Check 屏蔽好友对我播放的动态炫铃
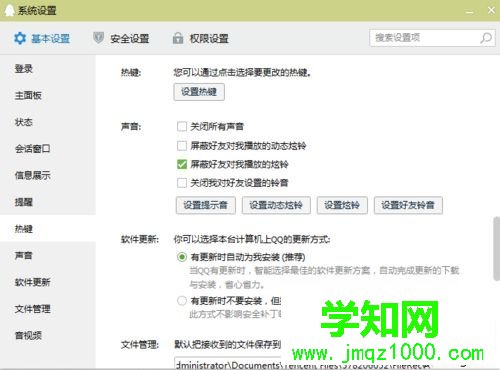The width and height of the screenshot is (500, 370). pyautogui.click(x=182, y=146)
